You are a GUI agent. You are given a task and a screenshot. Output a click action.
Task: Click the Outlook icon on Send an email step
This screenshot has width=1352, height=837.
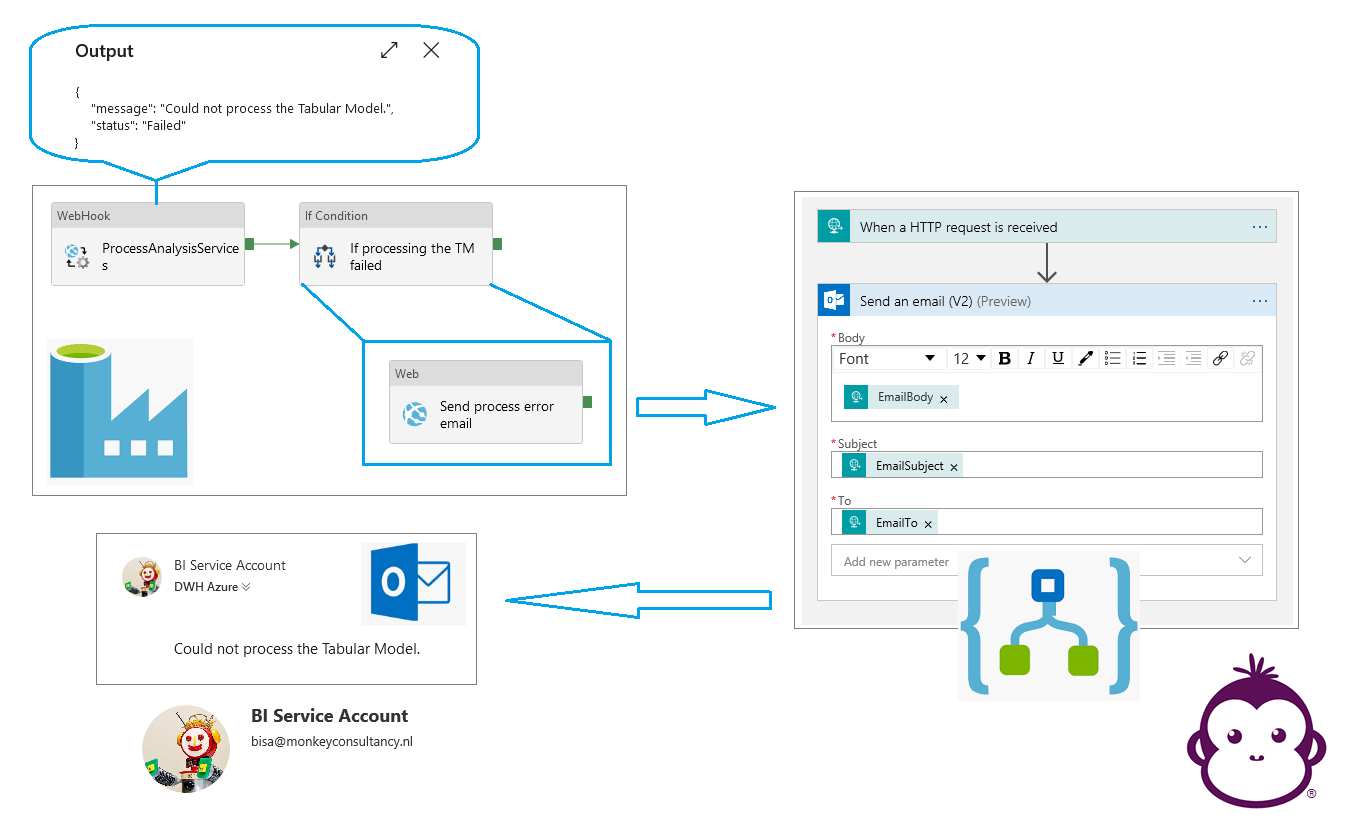(x=833, y=301)
